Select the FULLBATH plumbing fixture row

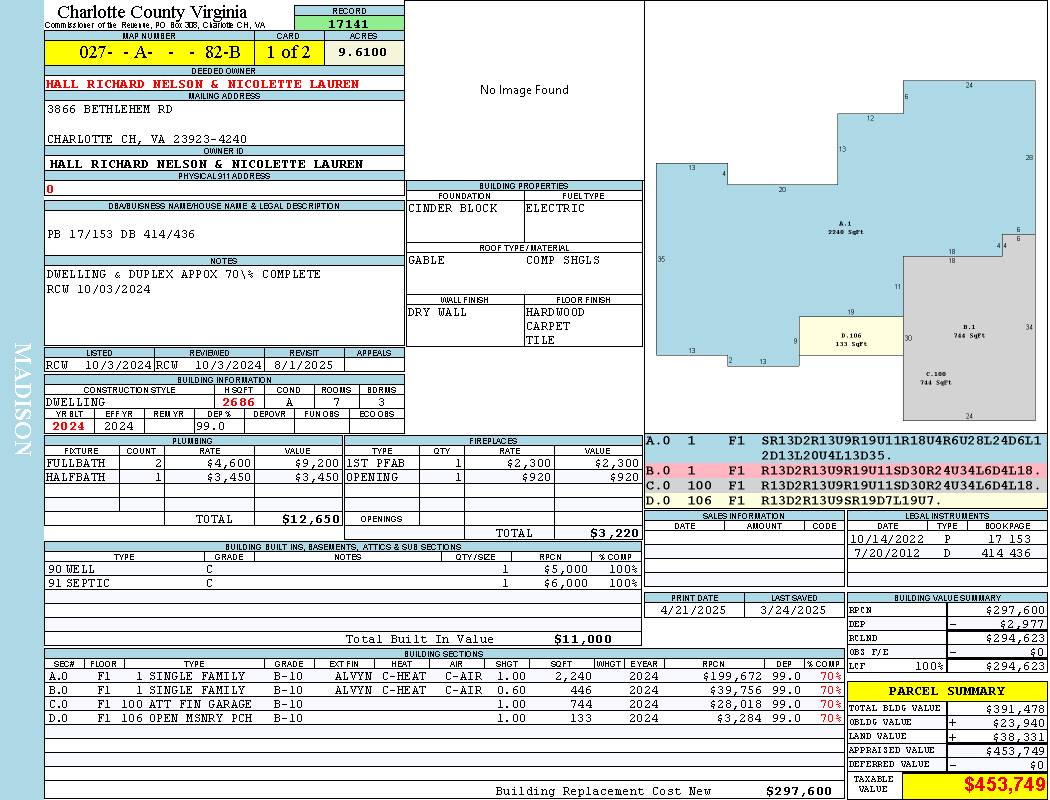[194, 463]
